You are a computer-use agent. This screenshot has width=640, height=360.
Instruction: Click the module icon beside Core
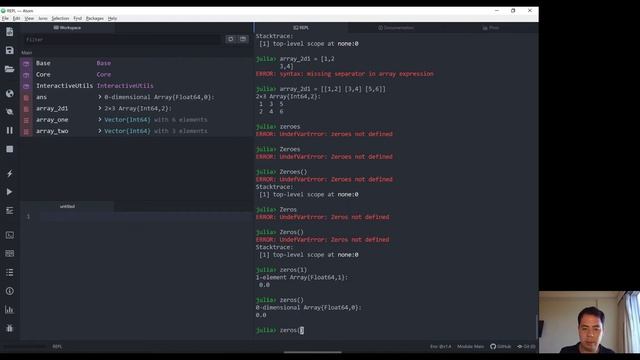click(x=26, y=75)
